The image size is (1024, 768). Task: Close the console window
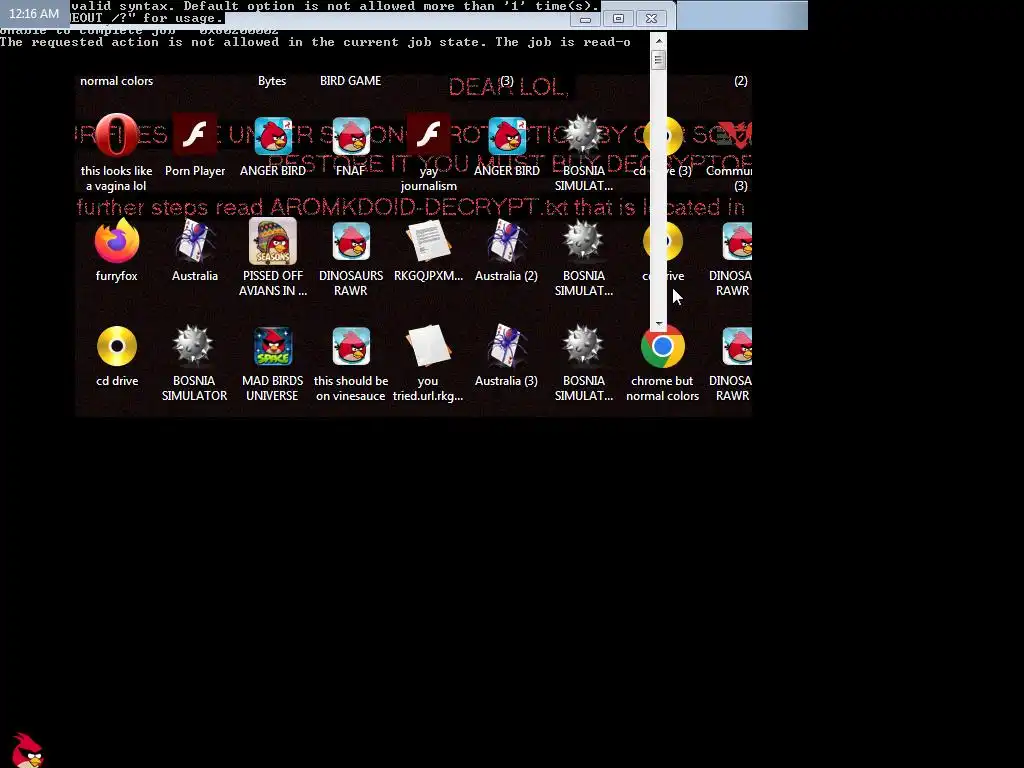(x=651, y=19)
